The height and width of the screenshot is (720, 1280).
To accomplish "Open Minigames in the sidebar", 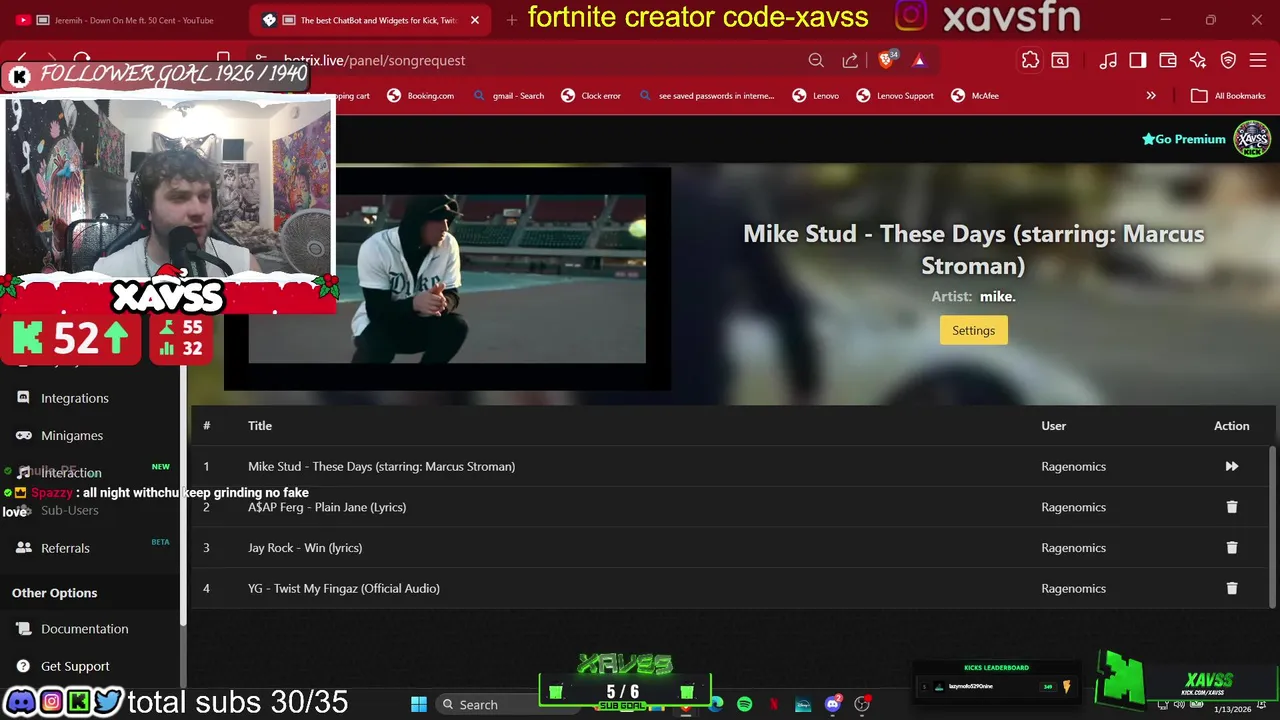I will (x=72, y=435).
